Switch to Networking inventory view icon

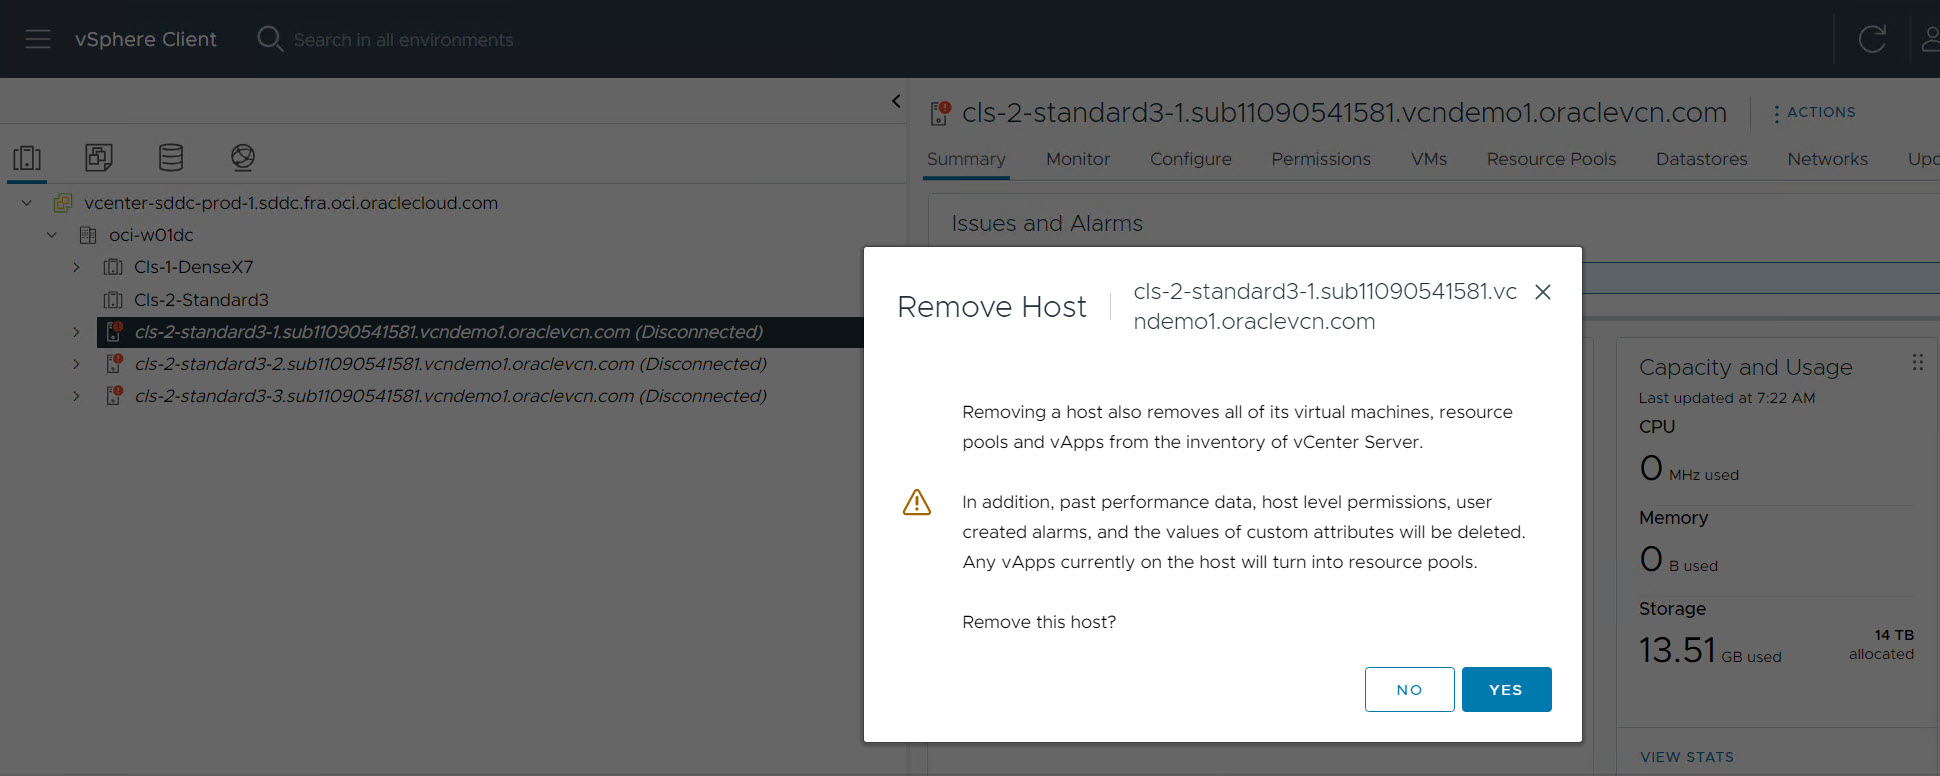pos(243,157)
